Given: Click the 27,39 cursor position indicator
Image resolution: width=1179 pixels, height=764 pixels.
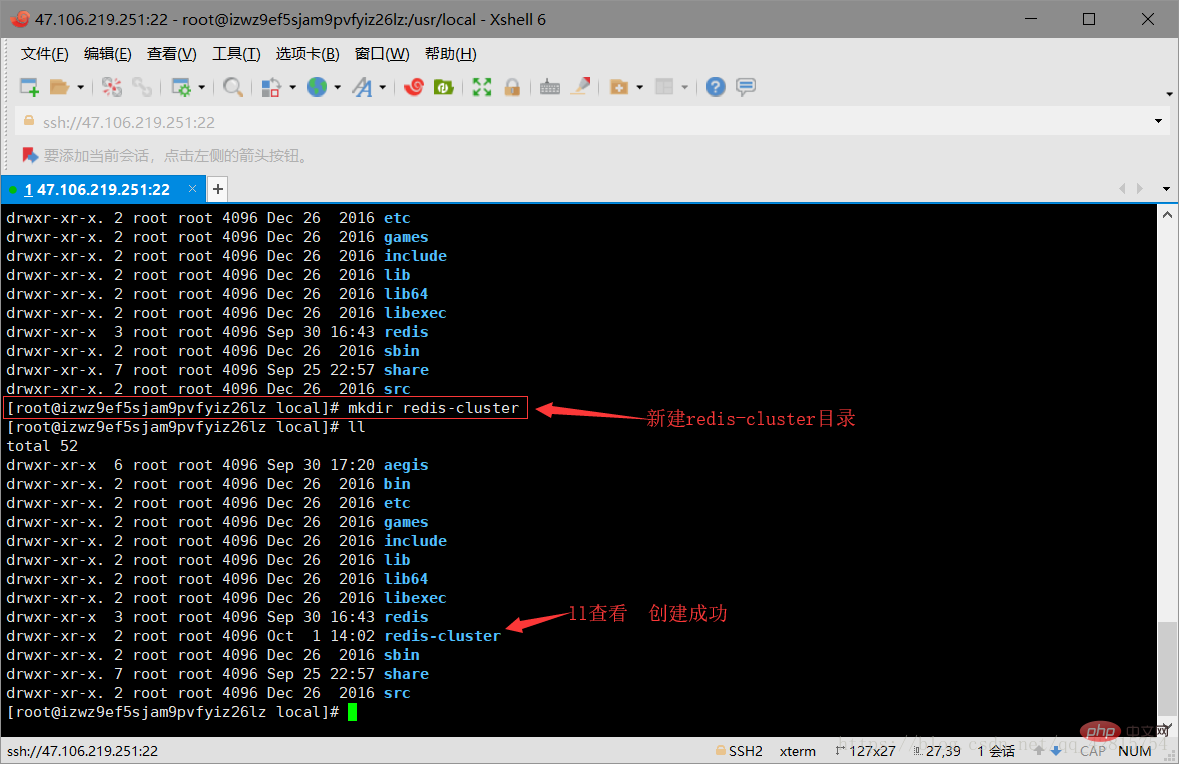Looking at the screenshot, I should pyautogui.click(x=937, y=751).
